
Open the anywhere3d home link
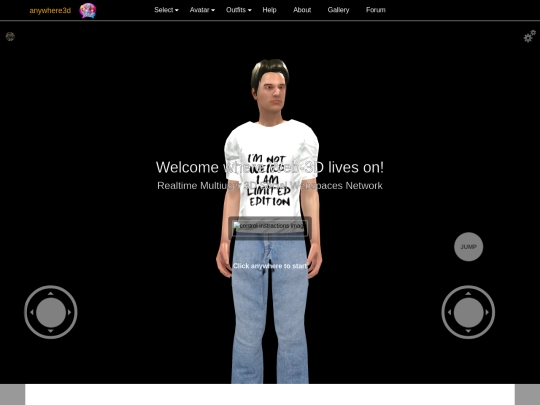50,10
